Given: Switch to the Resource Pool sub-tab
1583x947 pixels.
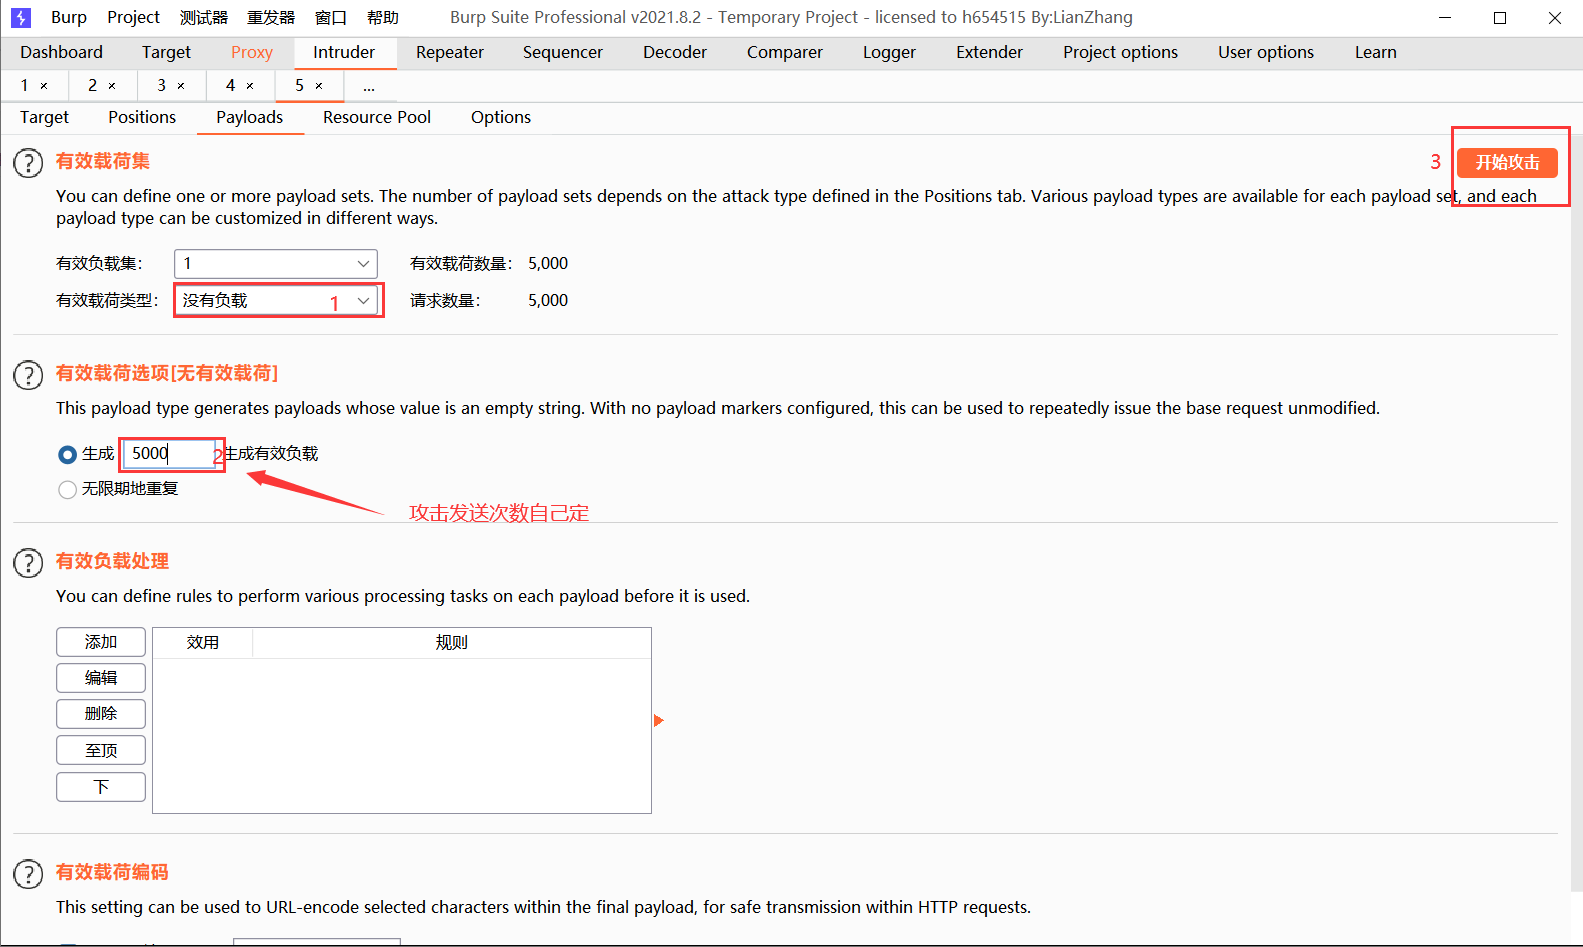Looking at the screenshot, I should pyautogui.click(x=377, y=117).
